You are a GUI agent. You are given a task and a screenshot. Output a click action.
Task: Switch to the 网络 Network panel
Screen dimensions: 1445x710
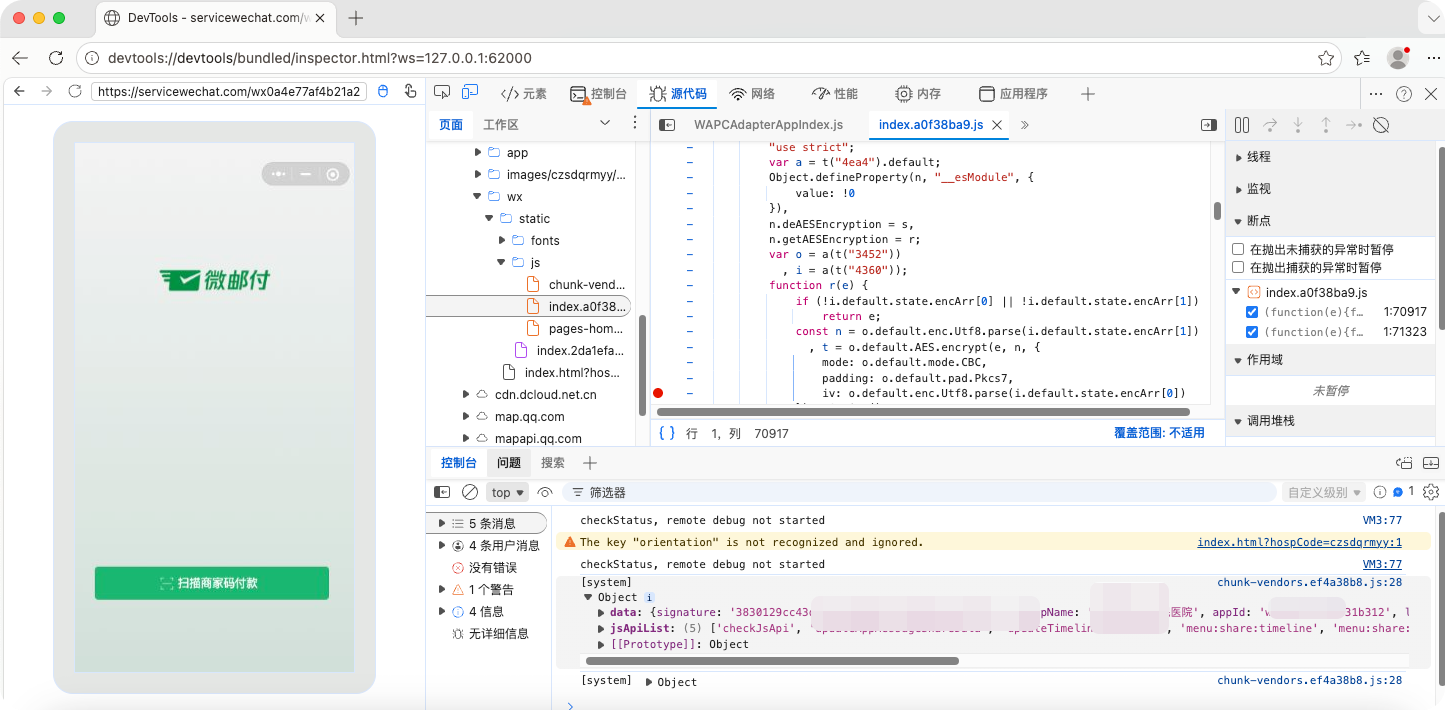pos(752,94)
